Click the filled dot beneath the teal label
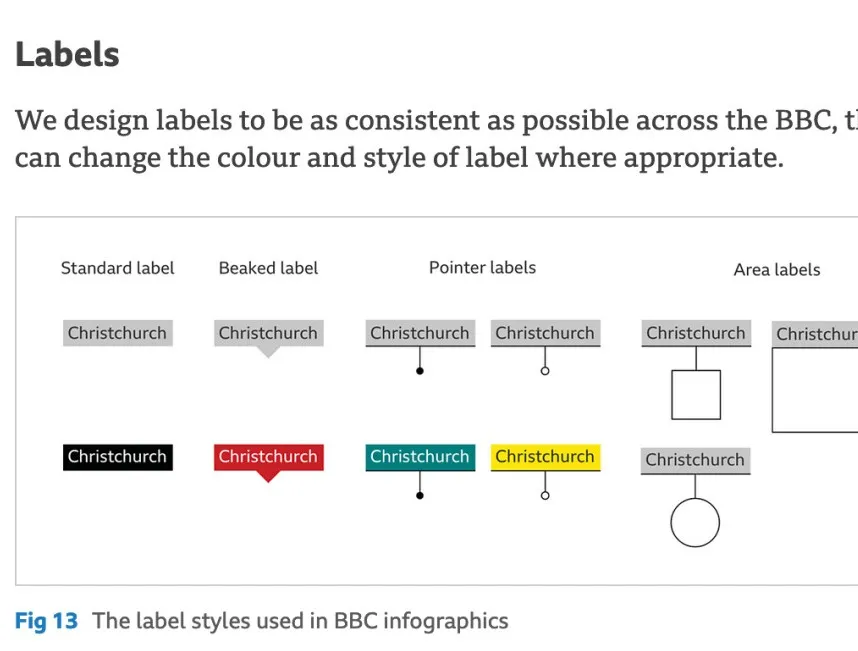 pos(420,496)
